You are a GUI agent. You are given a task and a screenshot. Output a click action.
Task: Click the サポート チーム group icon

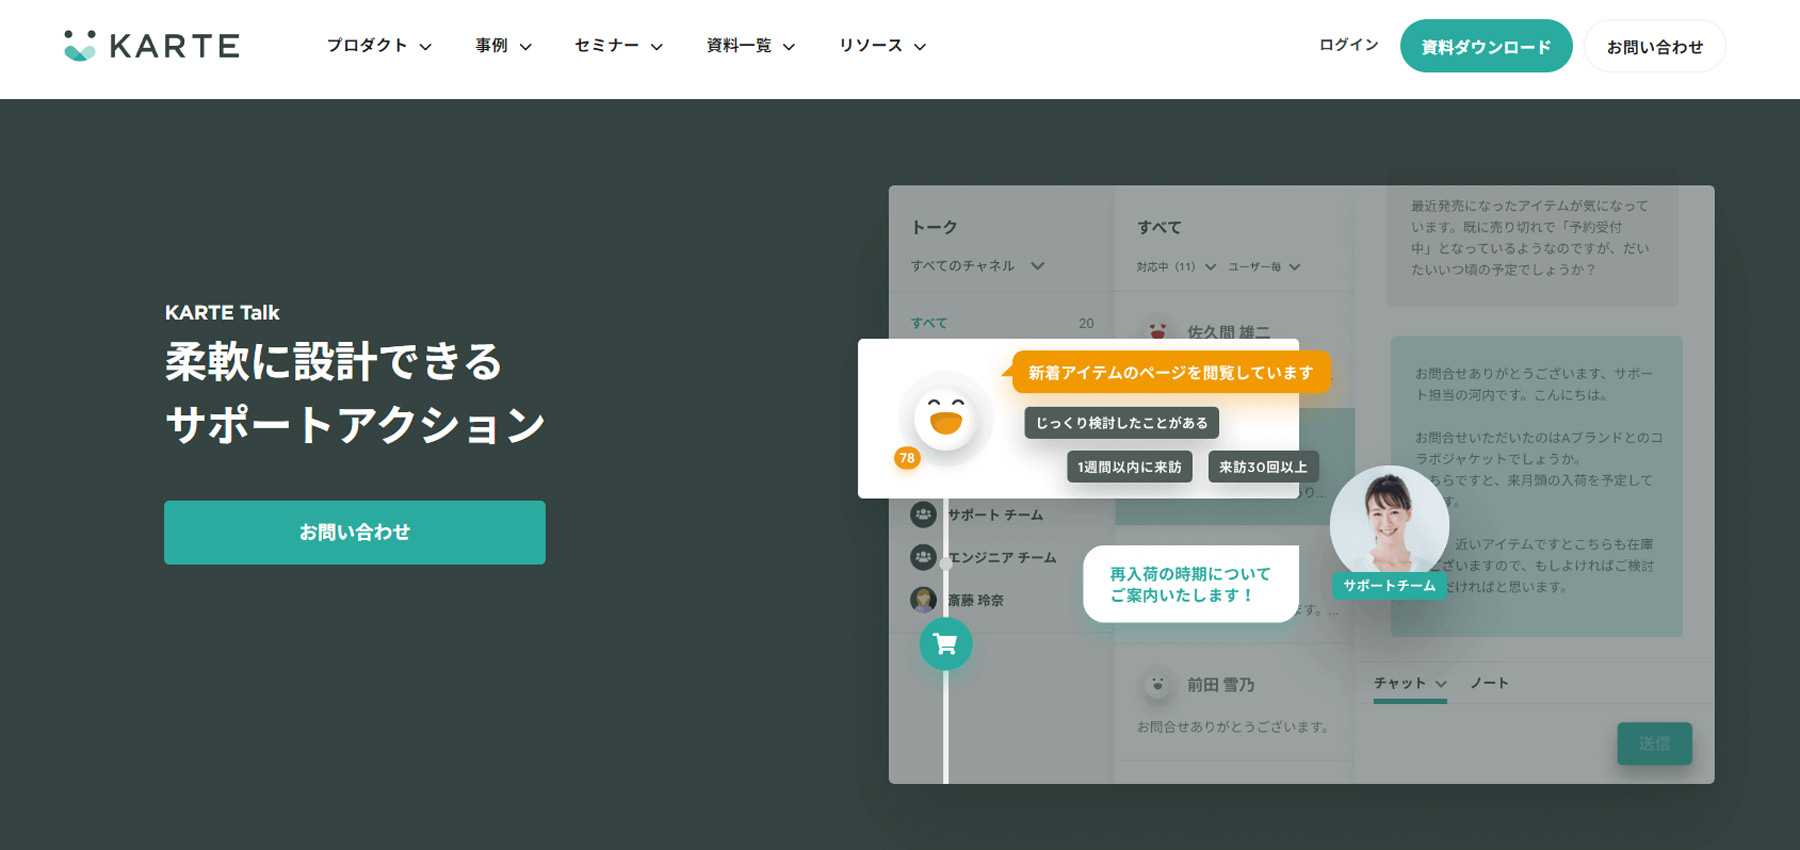pyautogui.click(x=923, y=514)
